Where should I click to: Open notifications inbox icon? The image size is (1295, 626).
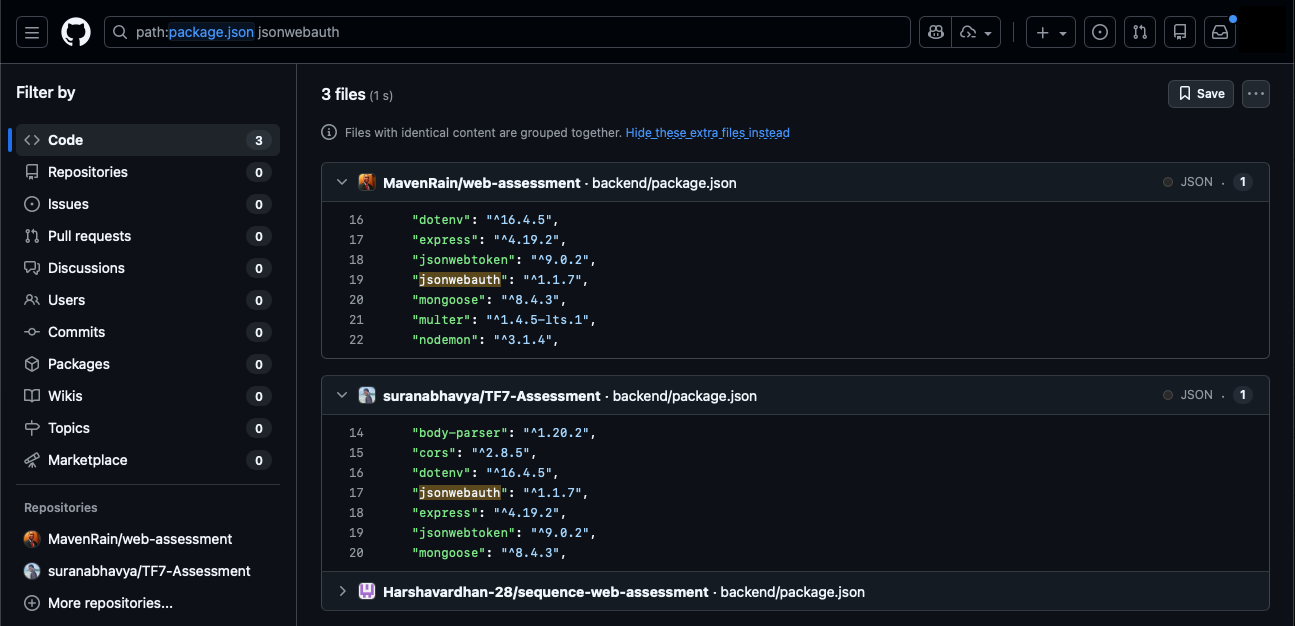click(1220, 32)
